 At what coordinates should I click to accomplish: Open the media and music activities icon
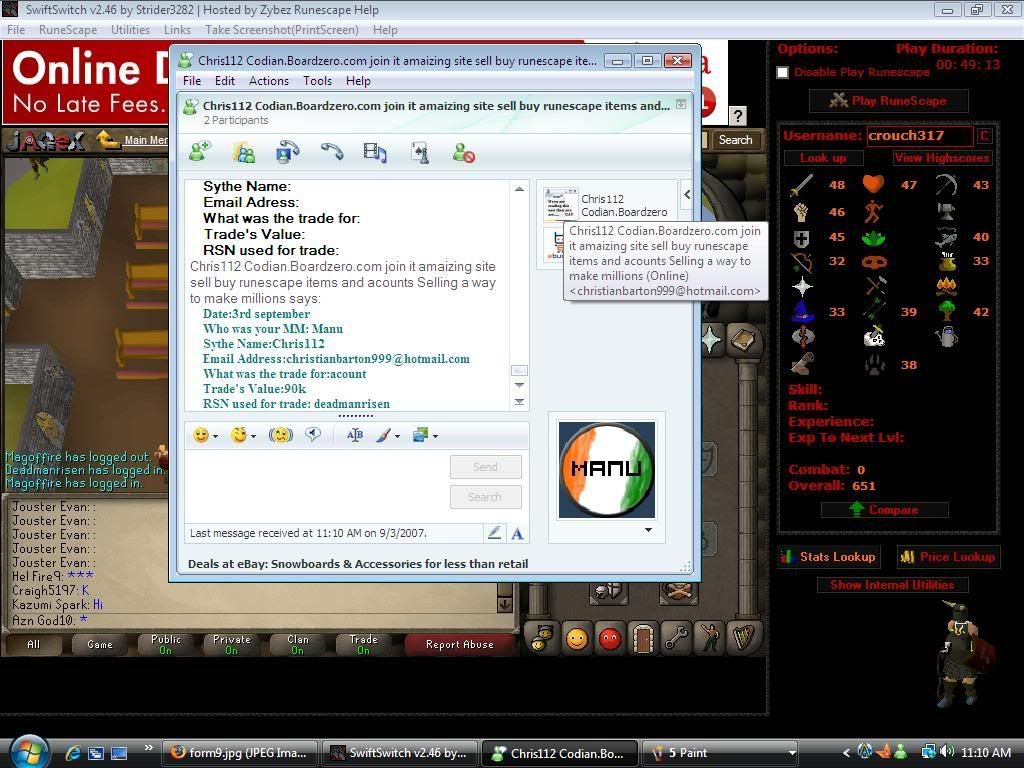coord(375,153)
